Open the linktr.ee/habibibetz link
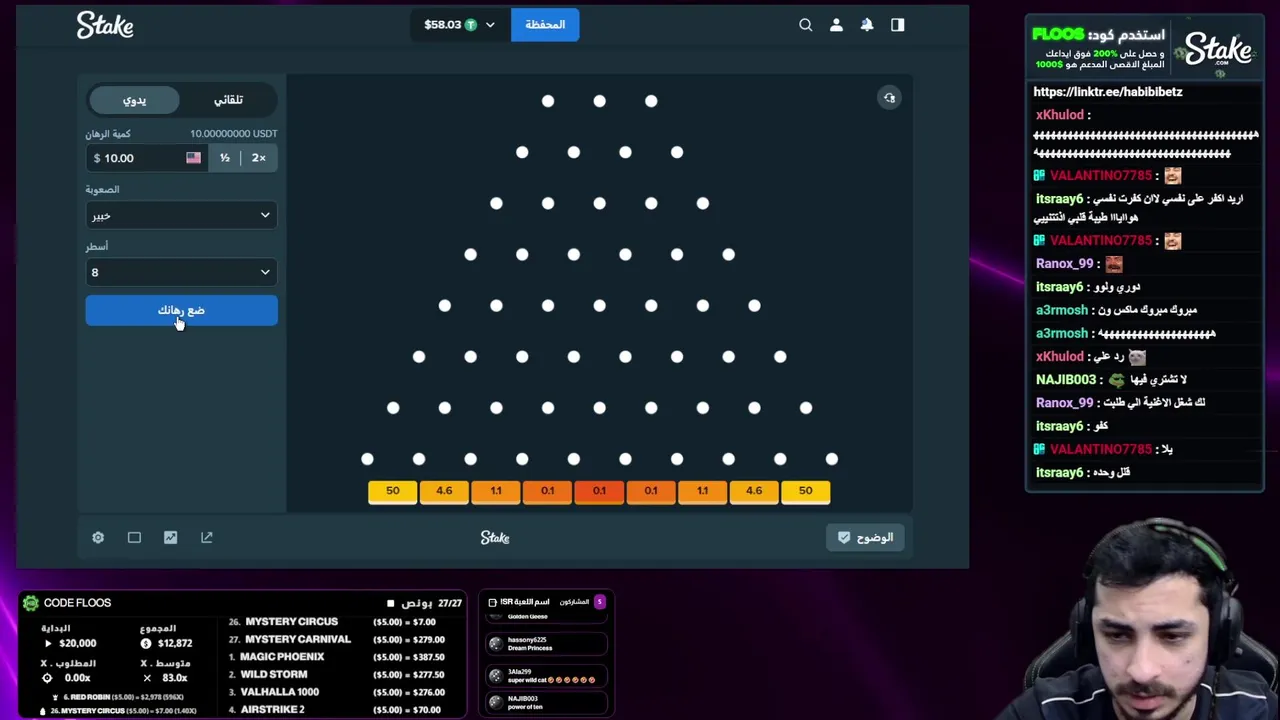This screenshot has height=720, width=1280. pyautogui.click(x=1108, y=92)
